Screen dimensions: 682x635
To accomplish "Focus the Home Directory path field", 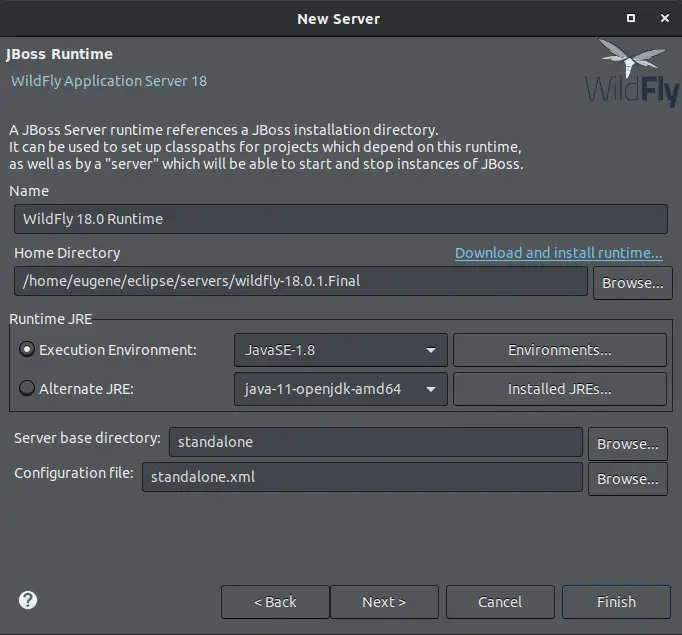I will click(x=301, y=281).
